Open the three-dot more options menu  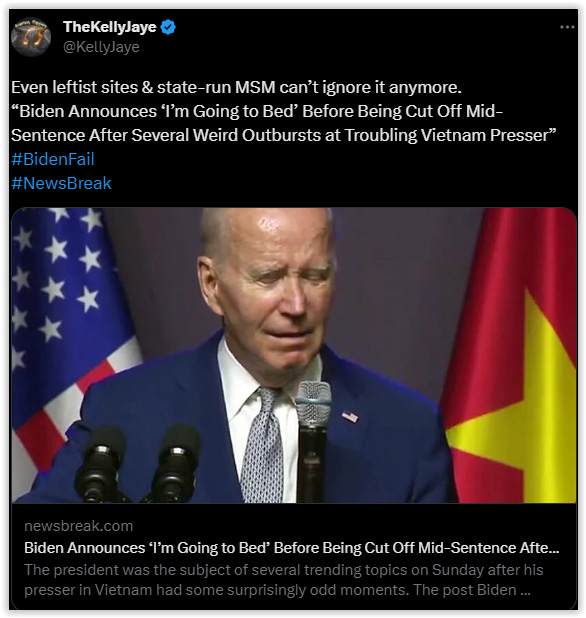[x=567, y=27]
